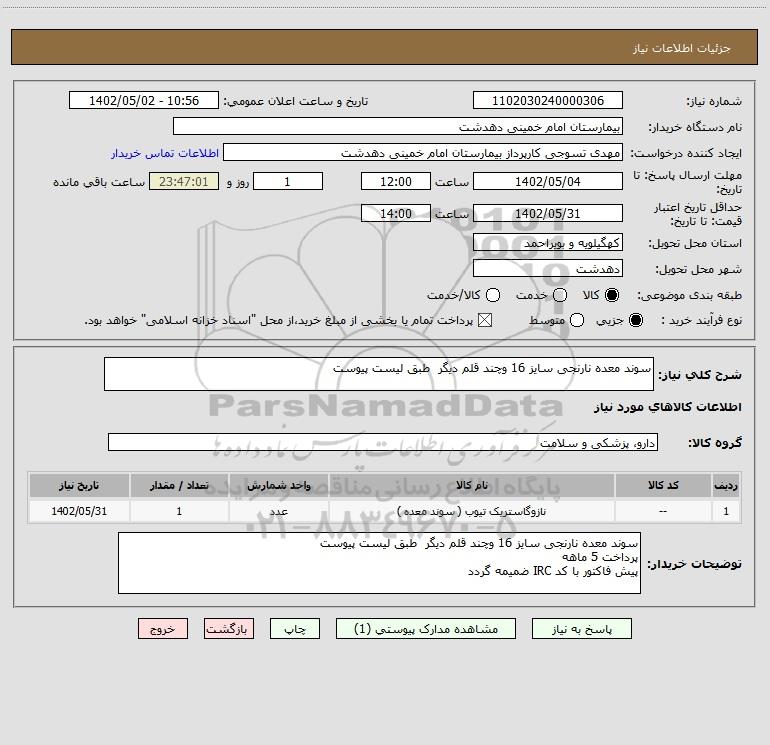This screenshot has width=770, height=745.
Task: Choose the جزیی purchase type radio
Action: point(635,320)
